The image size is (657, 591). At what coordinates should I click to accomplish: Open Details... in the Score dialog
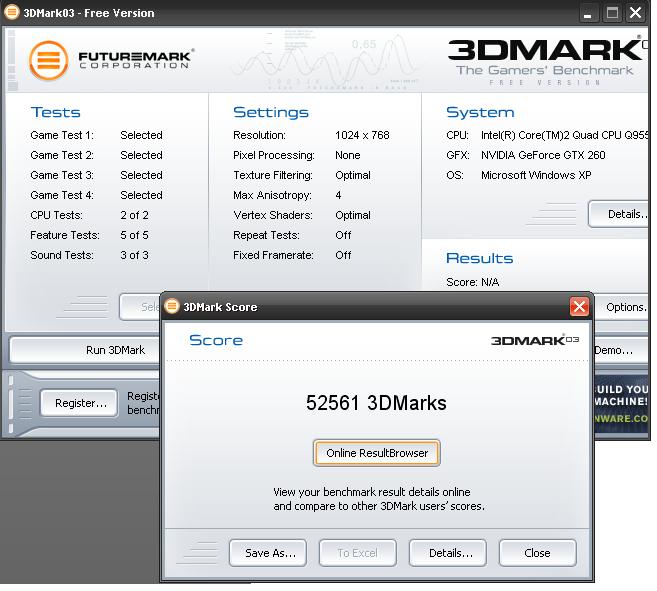point(447,553)
